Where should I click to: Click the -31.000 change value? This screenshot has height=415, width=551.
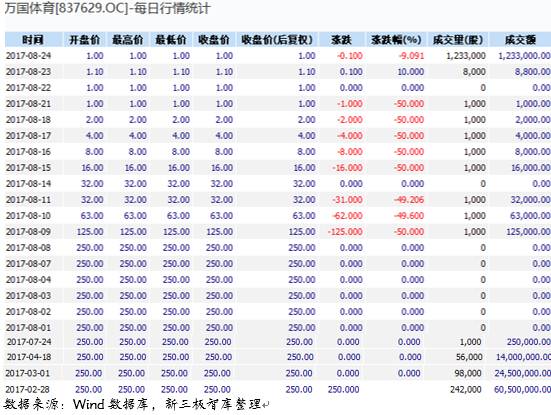click(x=347, y=200)
